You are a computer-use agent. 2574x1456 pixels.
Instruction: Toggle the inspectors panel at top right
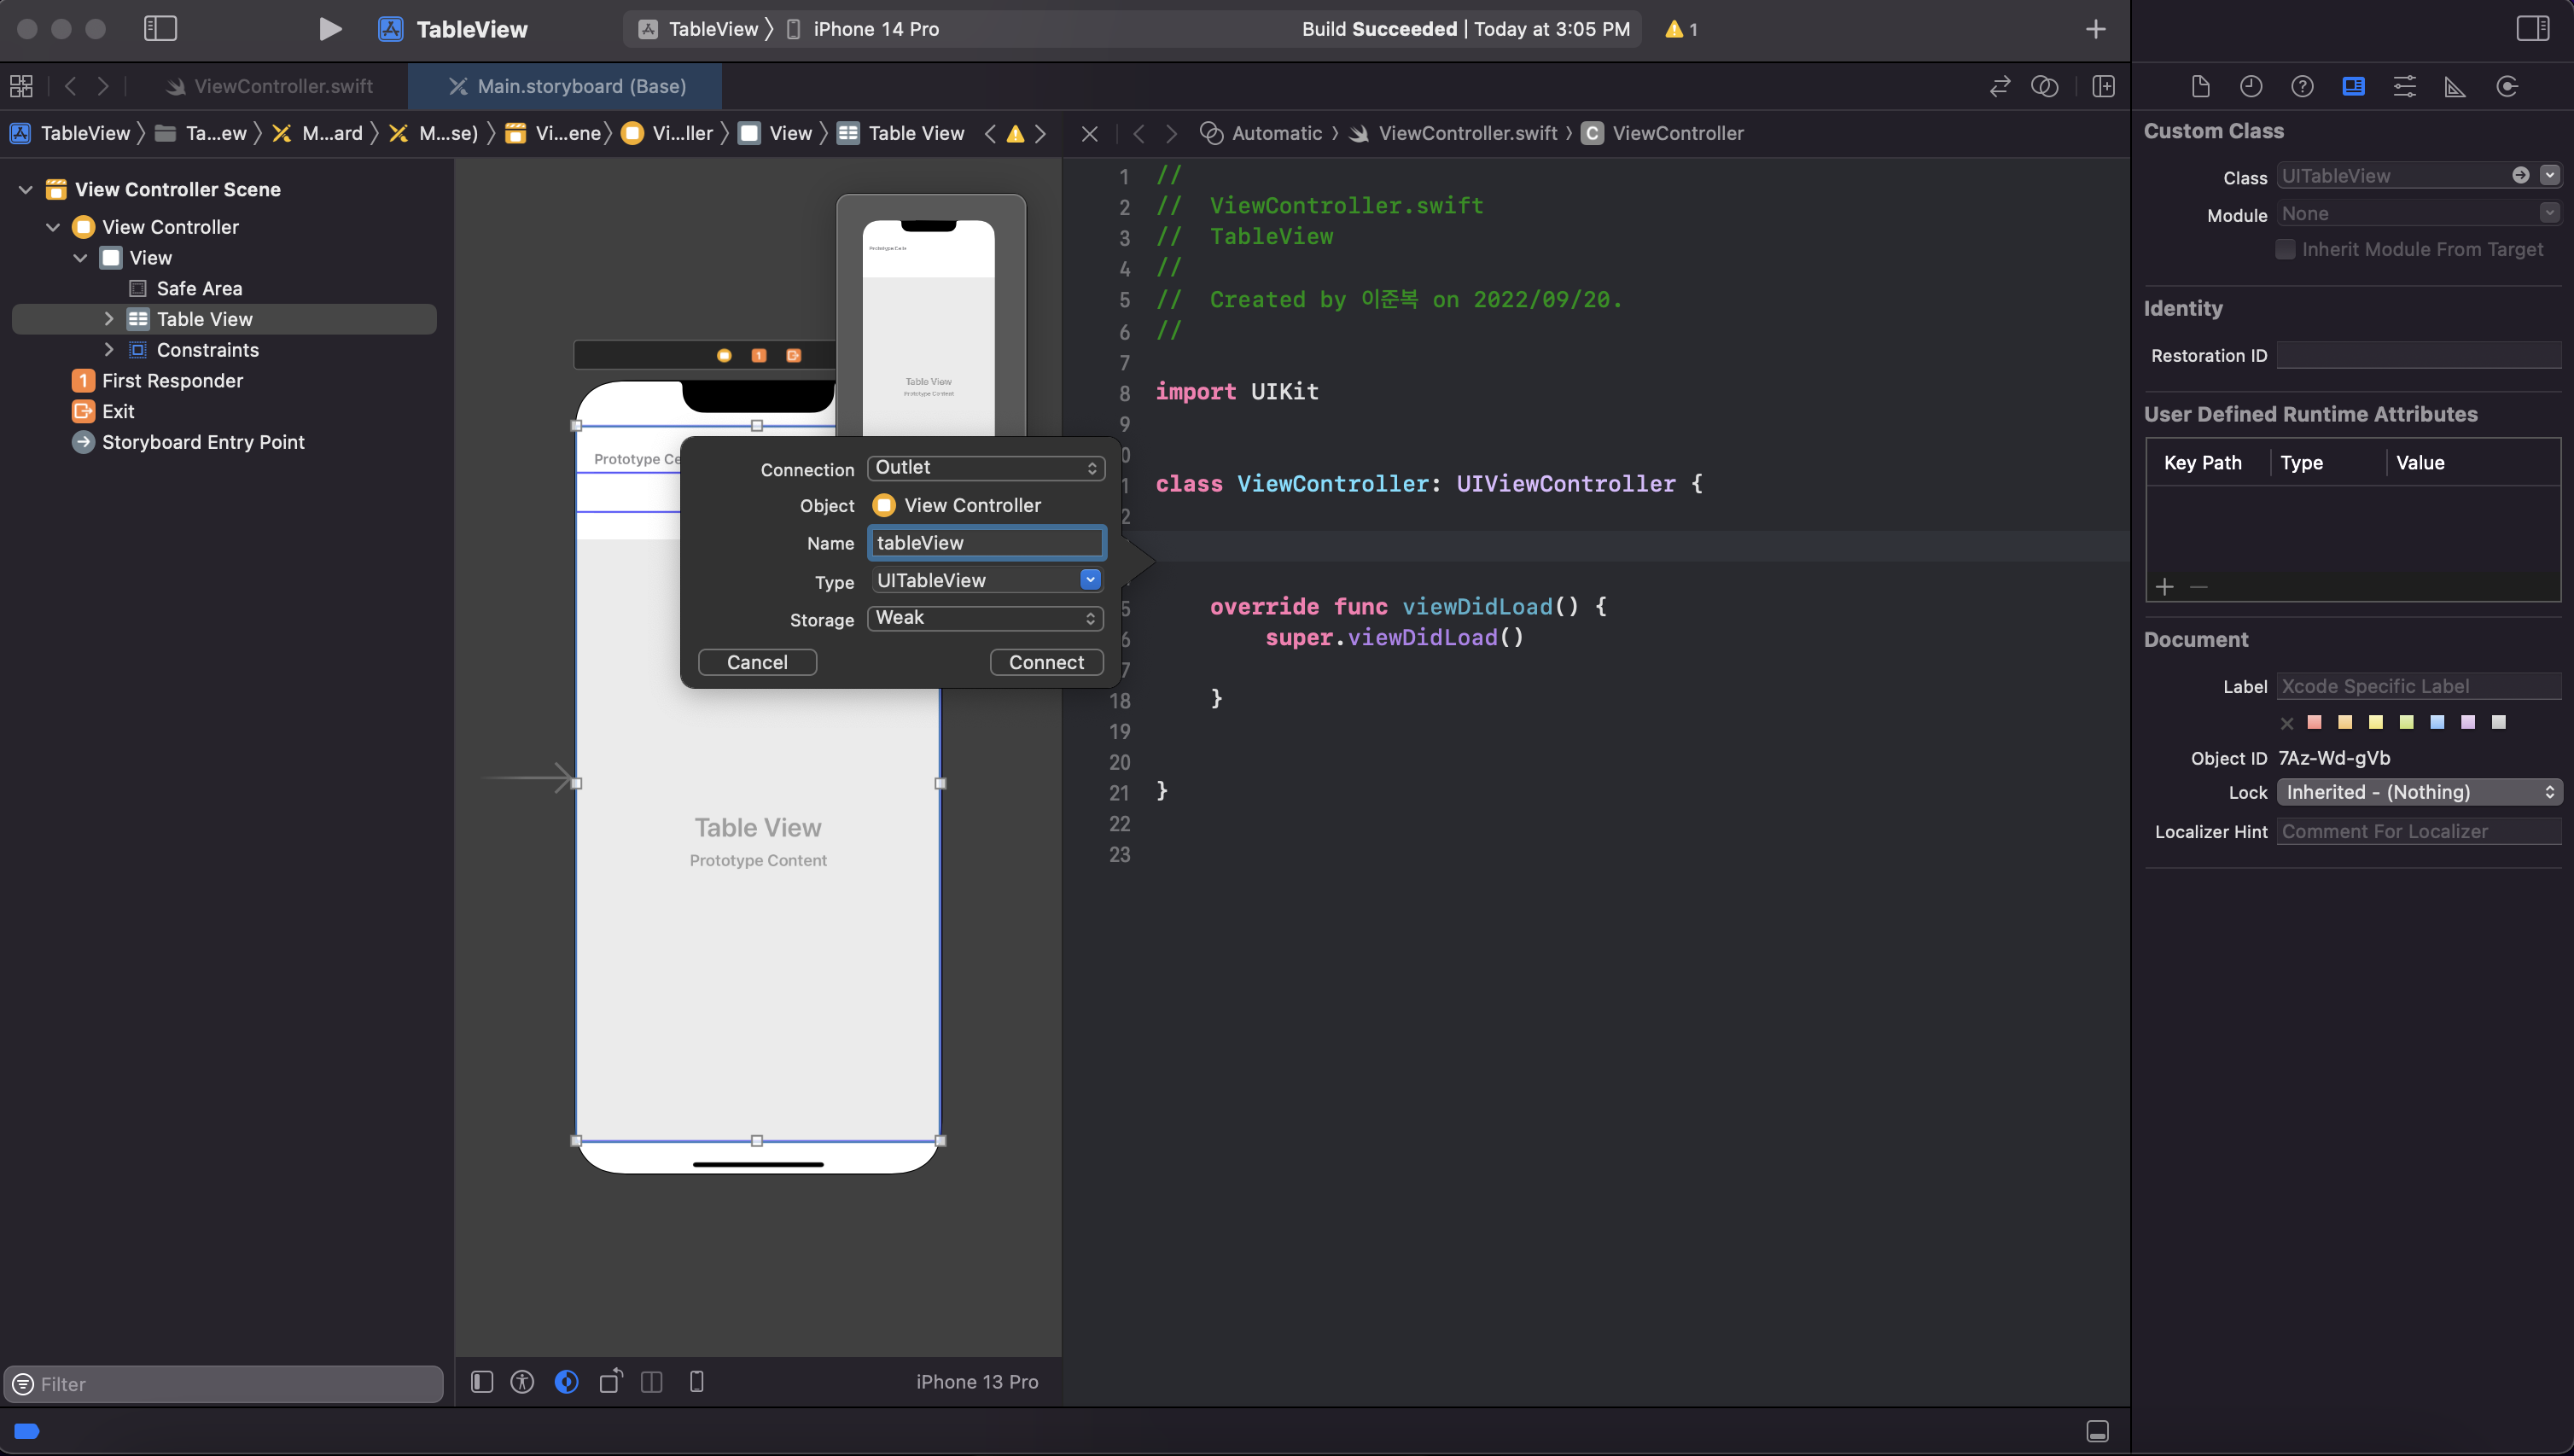tap(2532, 29)
